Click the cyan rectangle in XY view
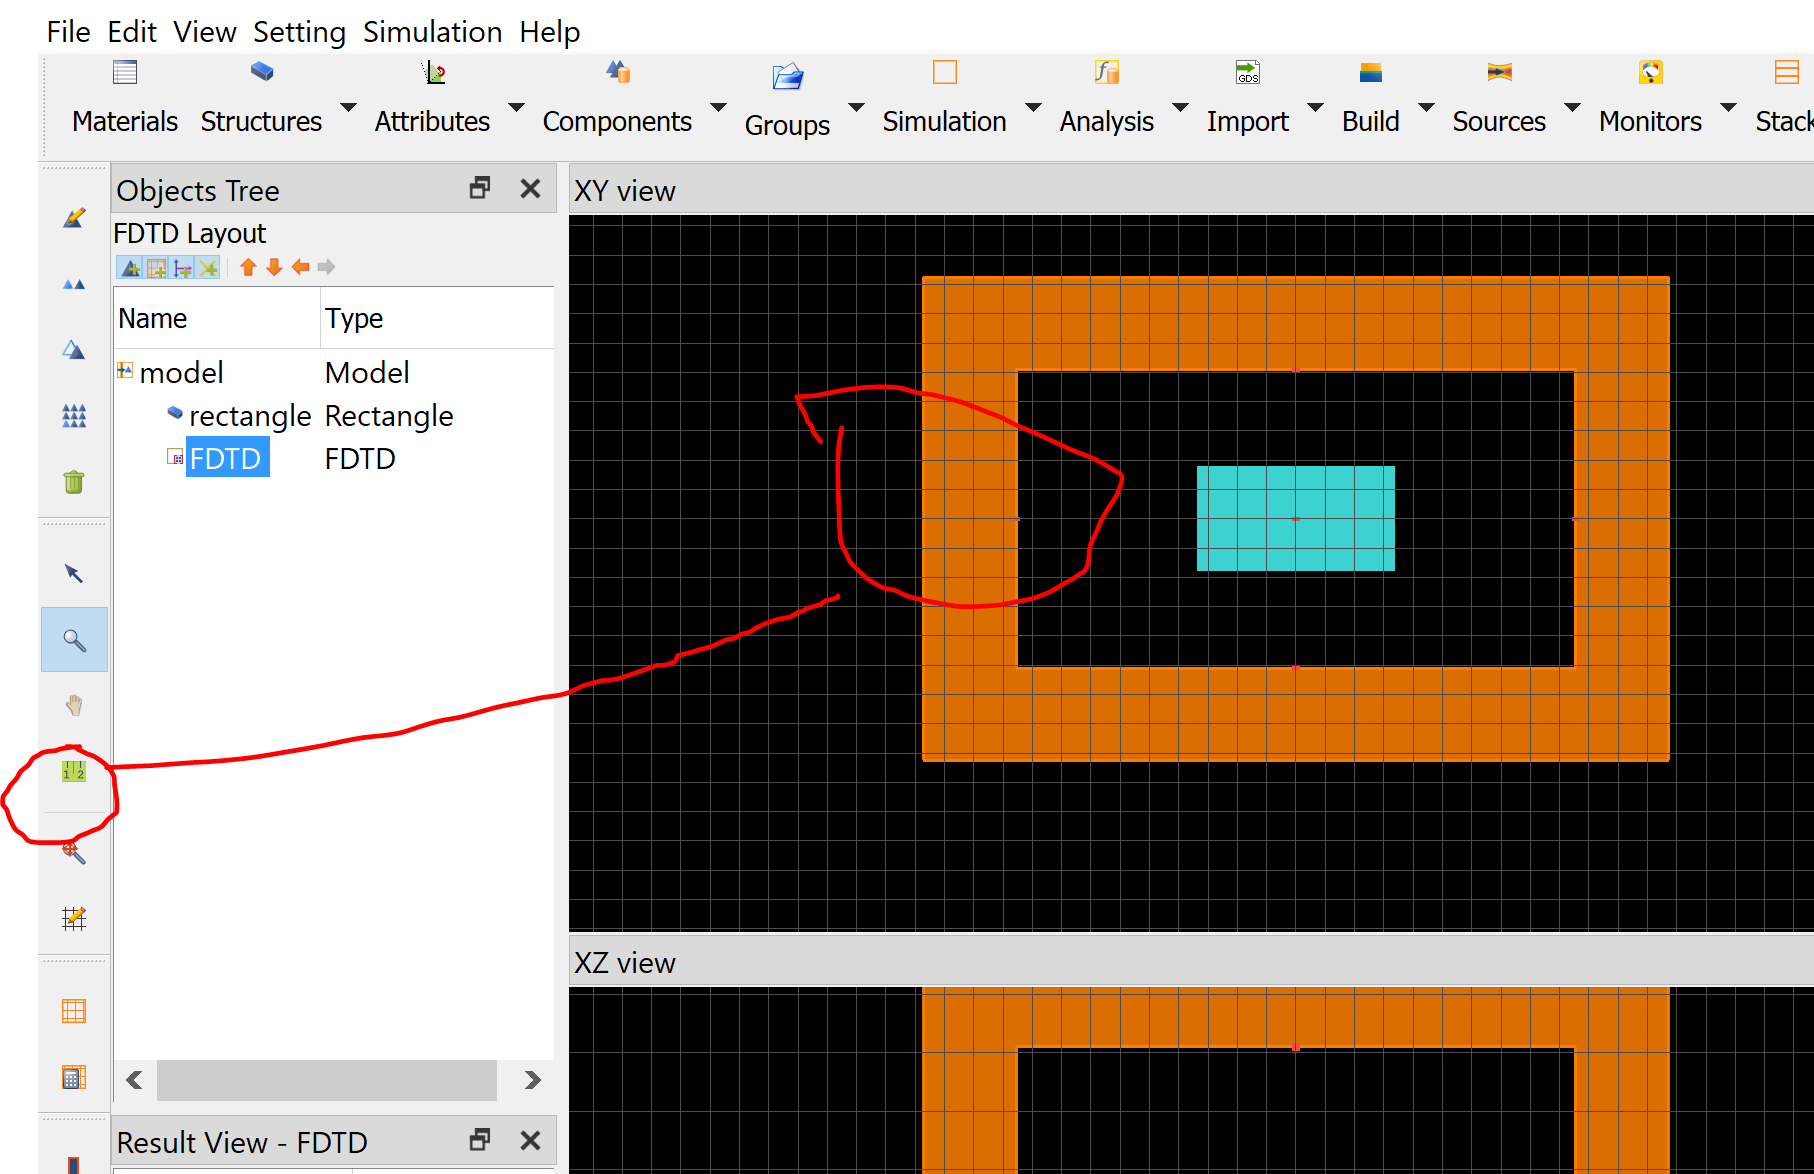This screenshot has width=1814, height=1174. (1295, 518)
